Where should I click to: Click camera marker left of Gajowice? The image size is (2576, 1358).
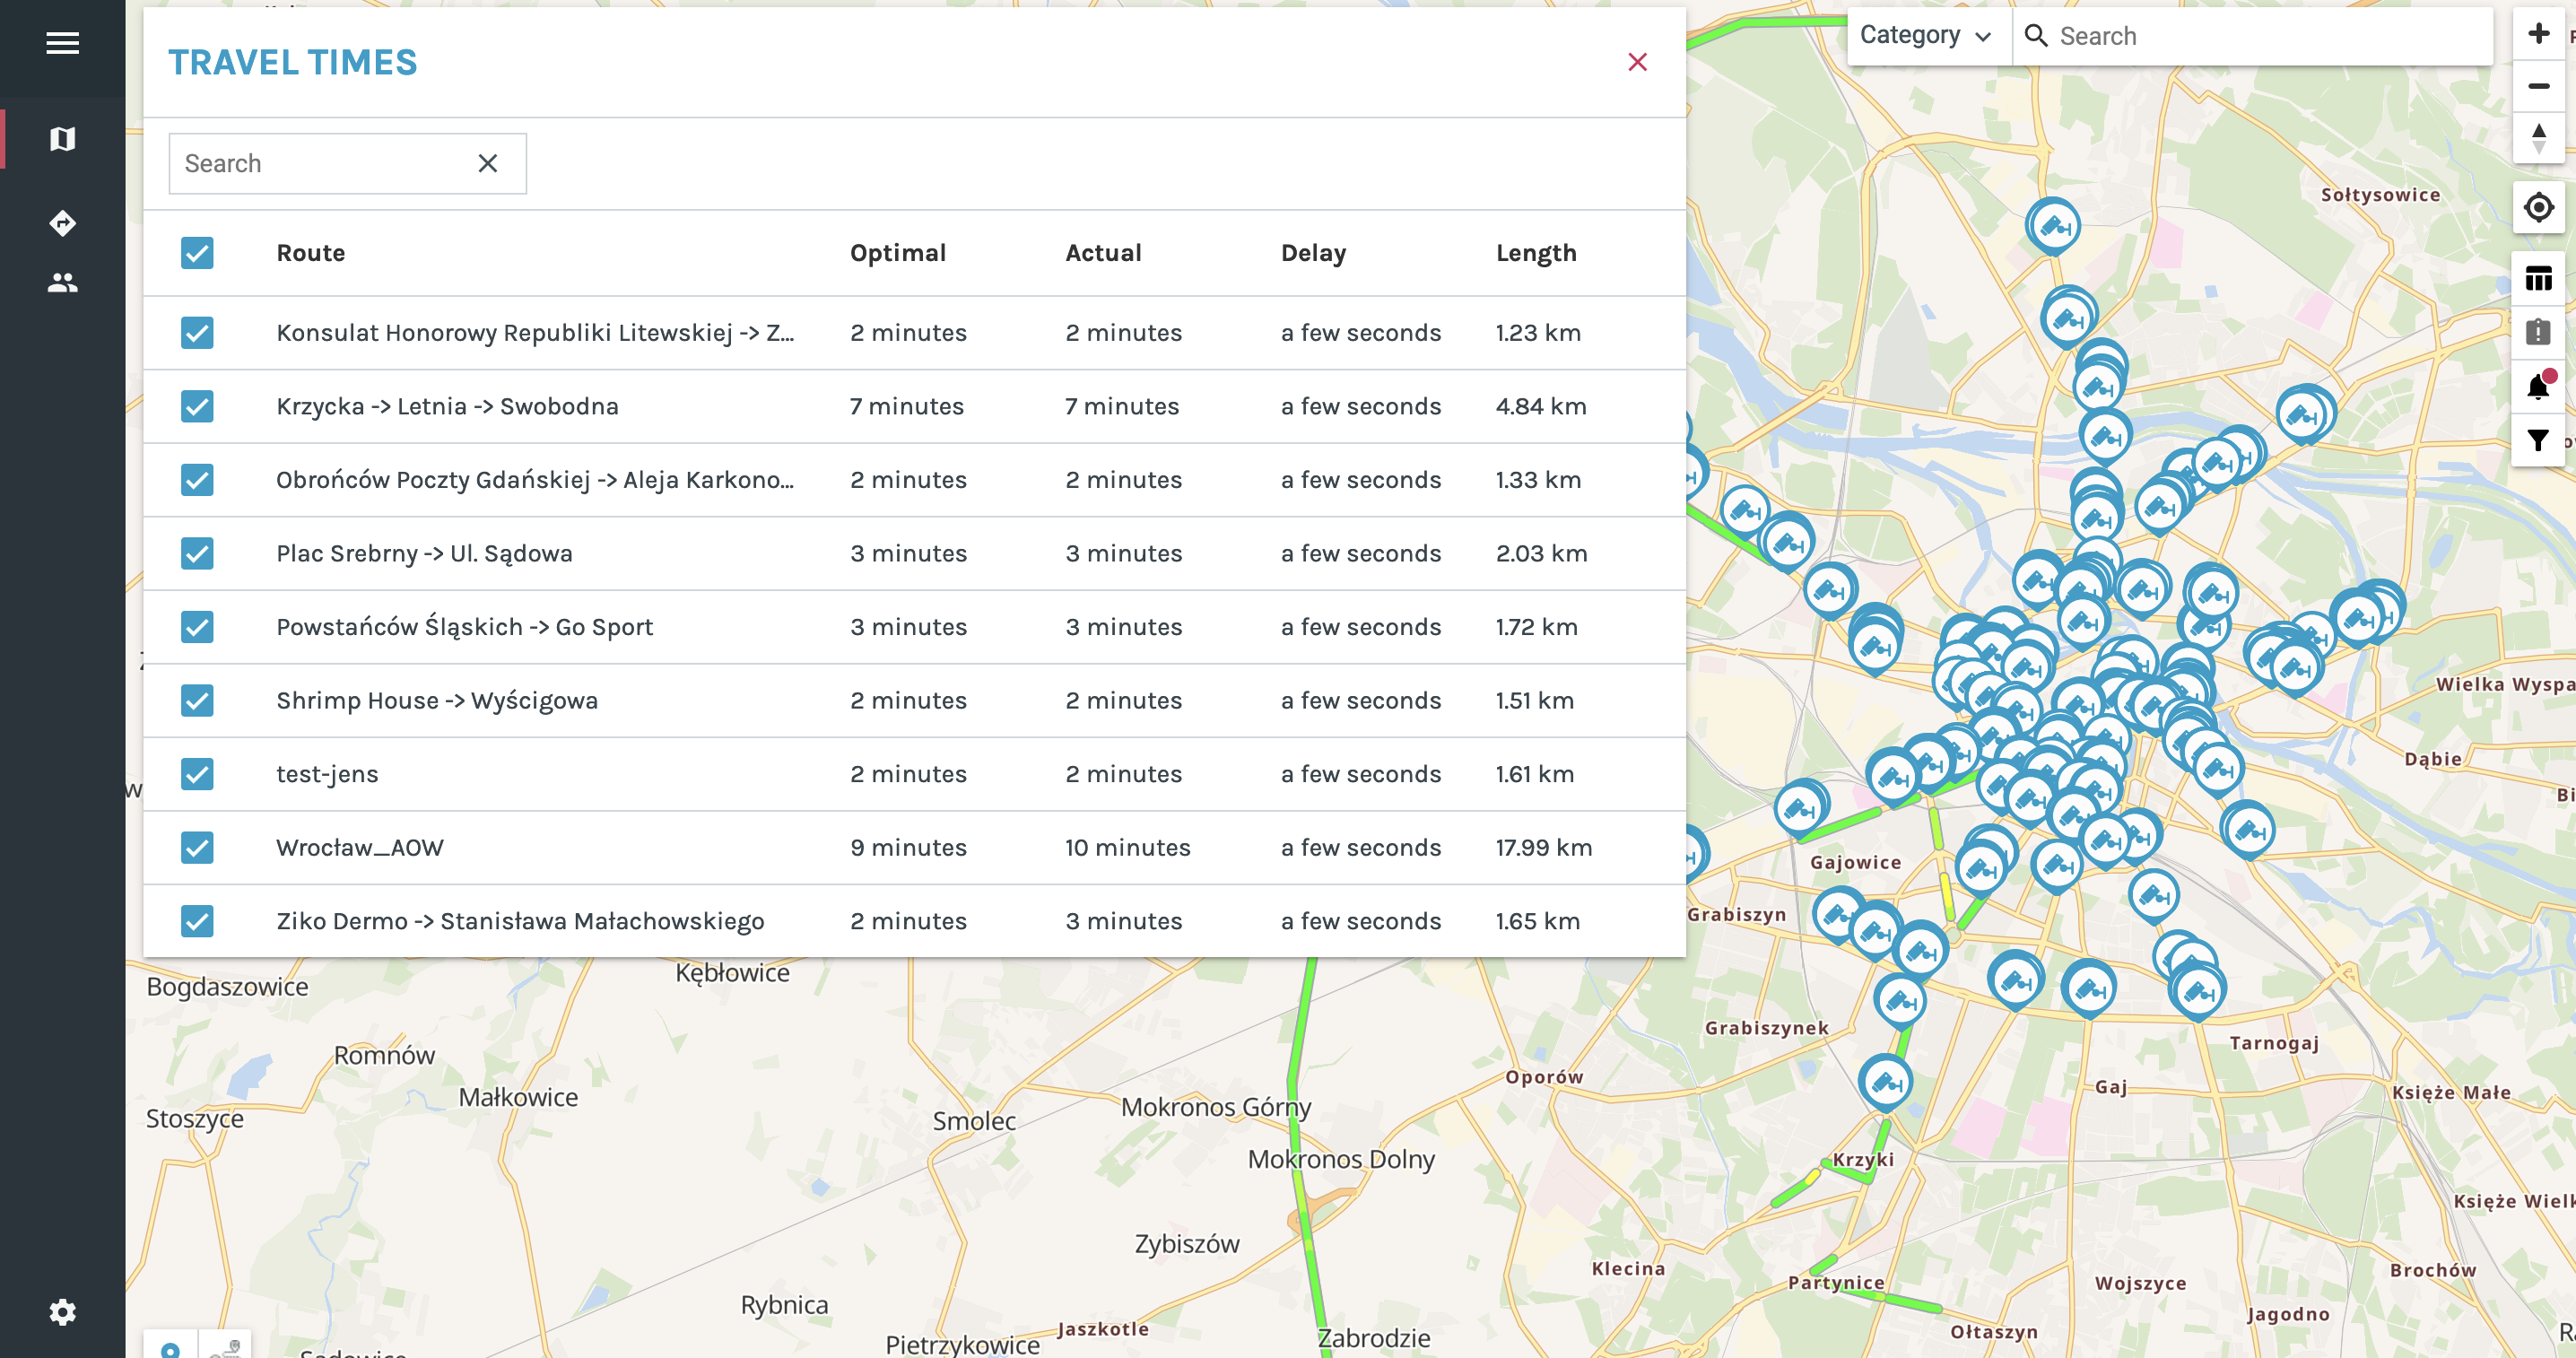click(1801, 808)
